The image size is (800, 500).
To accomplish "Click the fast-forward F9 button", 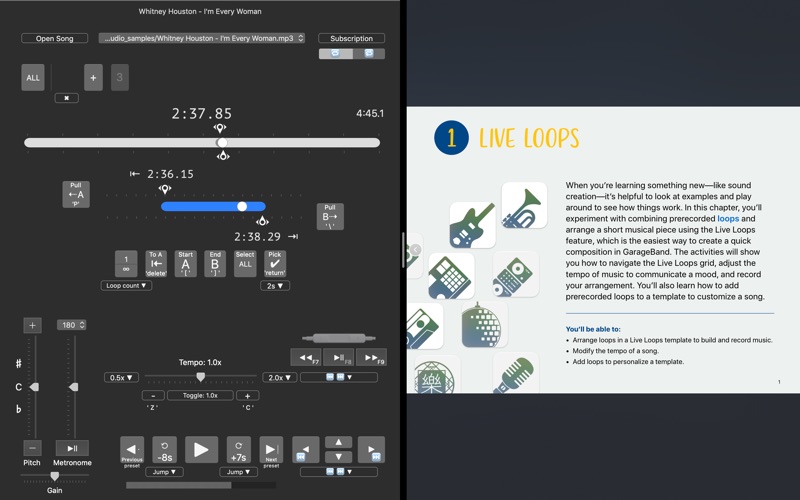I will pyautogui.click(x=371, y=358).
